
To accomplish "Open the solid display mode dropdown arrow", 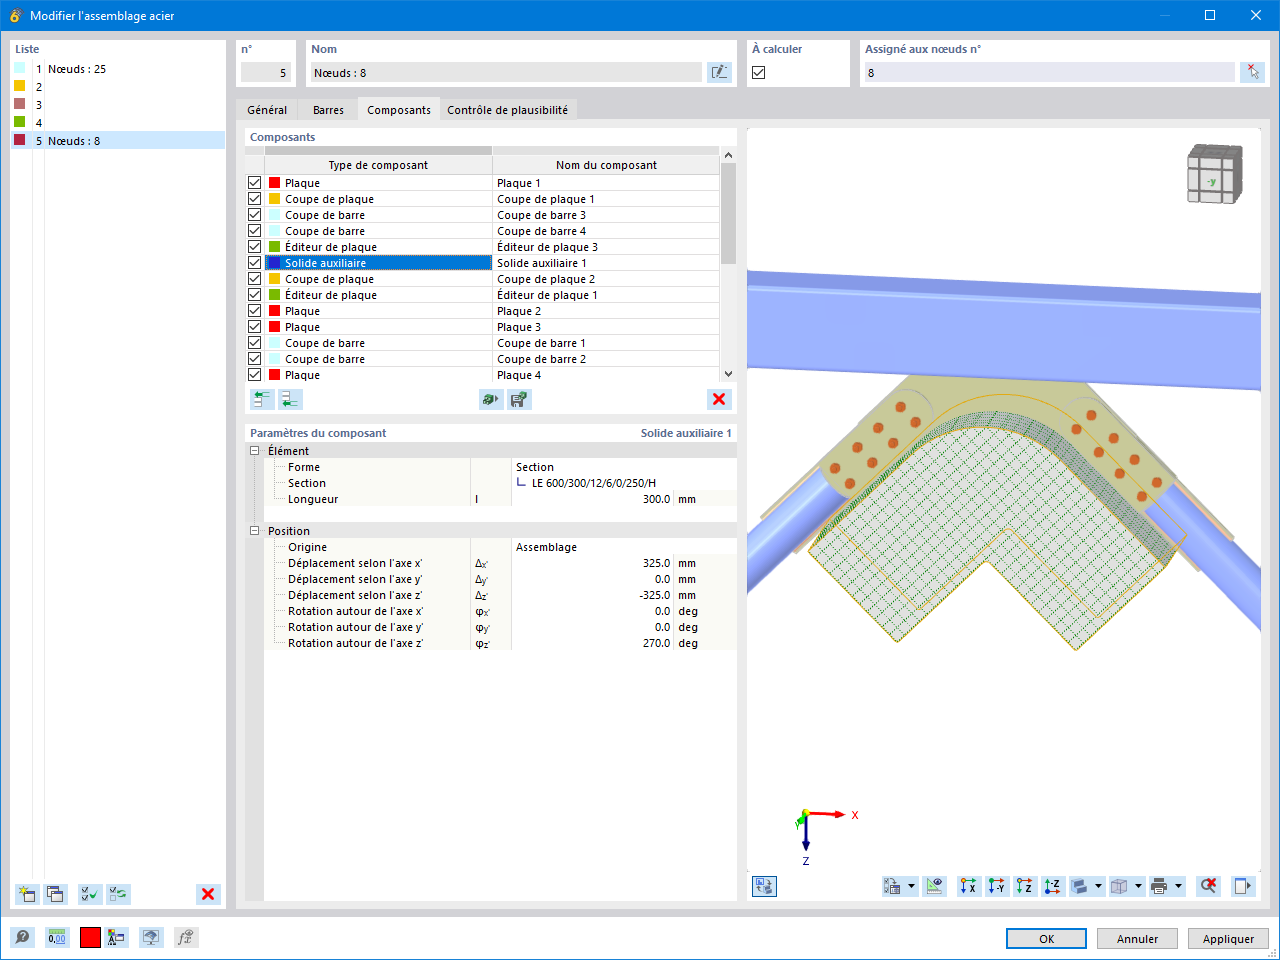I will pos(1098,886).
